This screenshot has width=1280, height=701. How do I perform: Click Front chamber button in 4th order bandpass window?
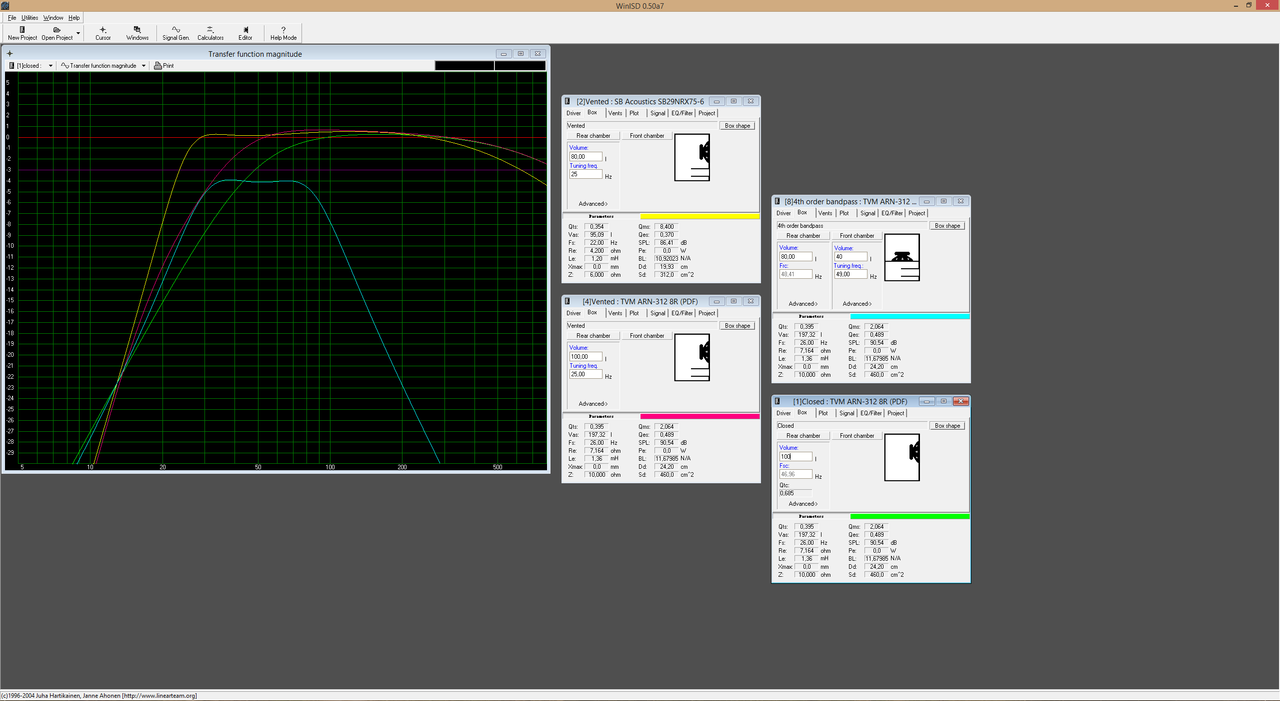tap(857, 236)
